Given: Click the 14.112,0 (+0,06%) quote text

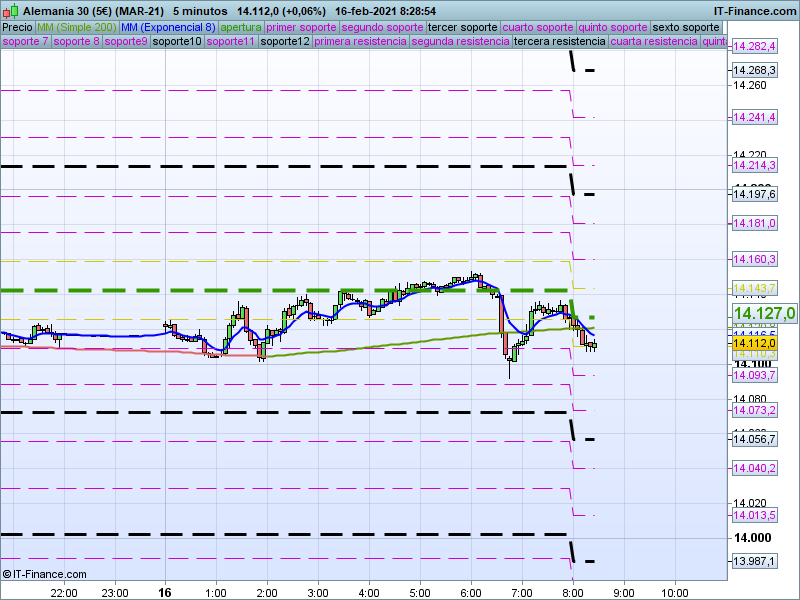Looking at the screenshot, I should tap(281, 11).
